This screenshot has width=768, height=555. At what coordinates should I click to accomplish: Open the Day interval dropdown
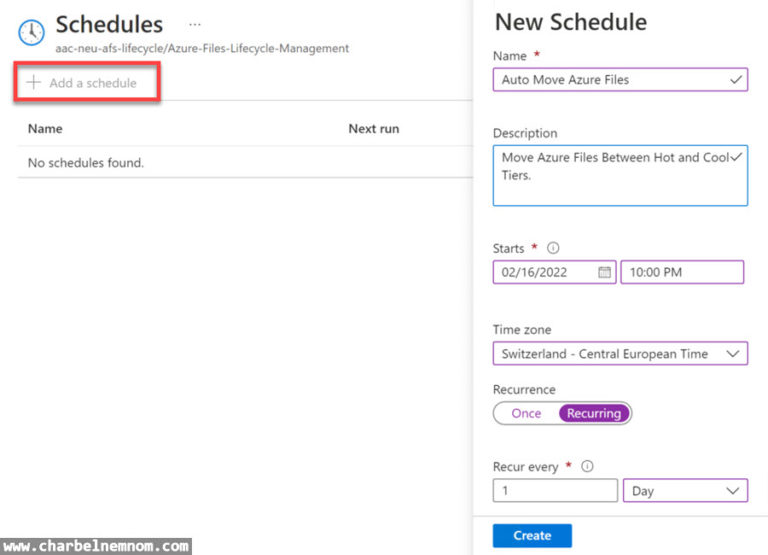(685, 490)
